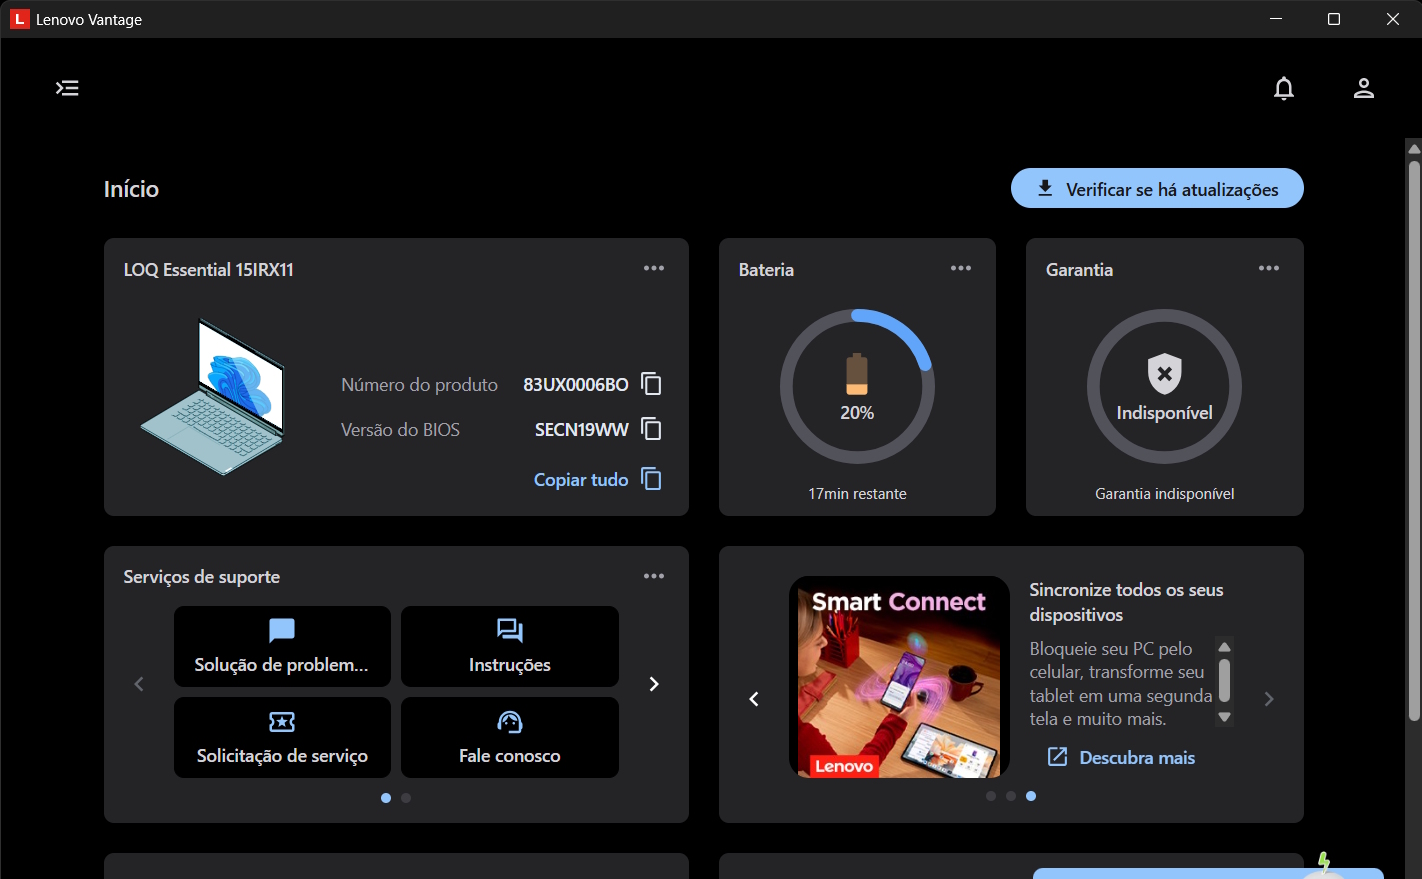Click the battery gauge showing 20%
This screenshot has height=879, width=1422.
tap(857, 386)
